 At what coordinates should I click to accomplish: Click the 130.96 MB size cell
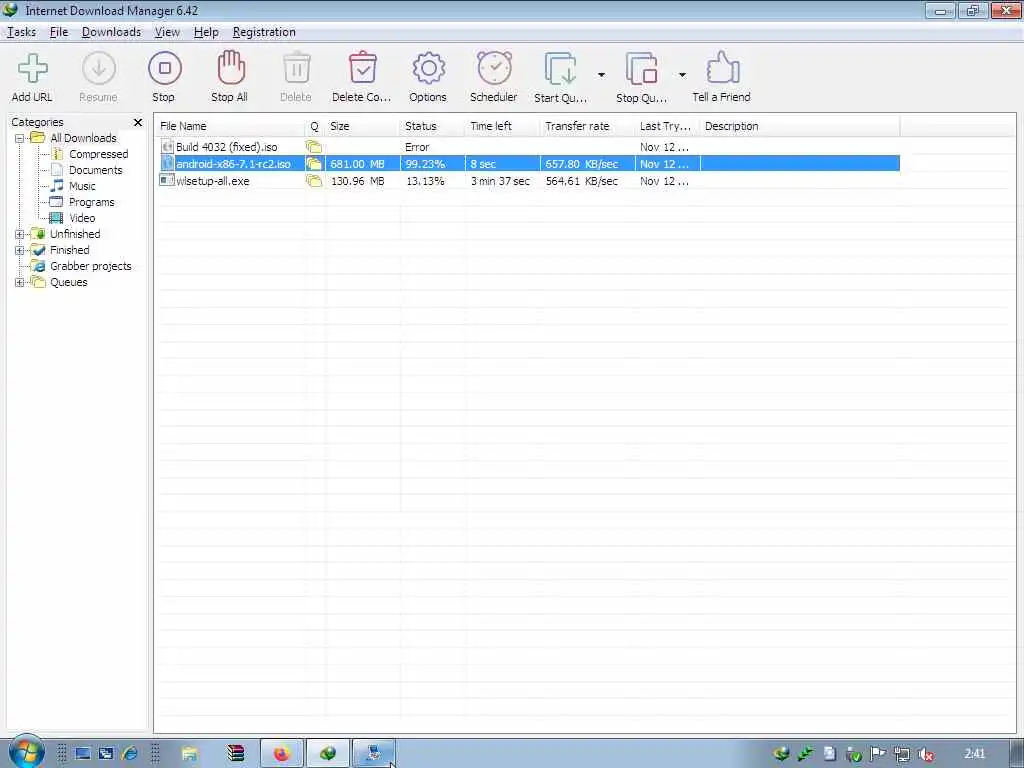[x=357, y=181]
